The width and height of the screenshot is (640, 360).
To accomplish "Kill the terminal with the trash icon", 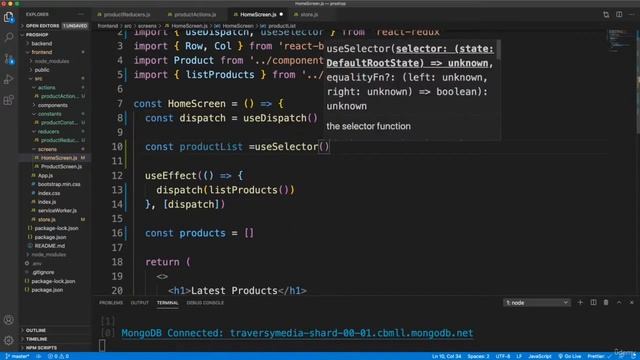I will pyautogui.click(x=606, y=302).
